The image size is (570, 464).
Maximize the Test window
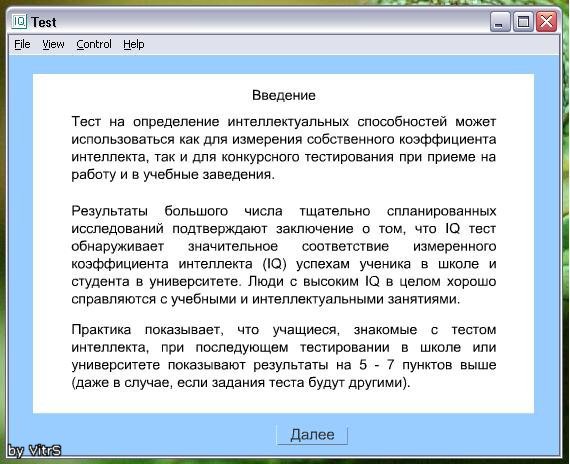tap(523, 21)
